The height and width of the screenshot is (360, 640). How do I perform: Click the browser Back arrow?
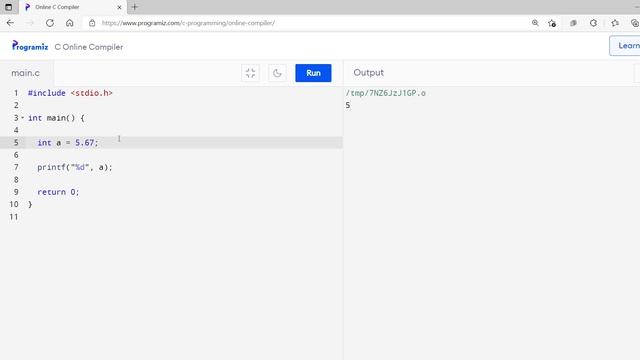click(10, 23)
